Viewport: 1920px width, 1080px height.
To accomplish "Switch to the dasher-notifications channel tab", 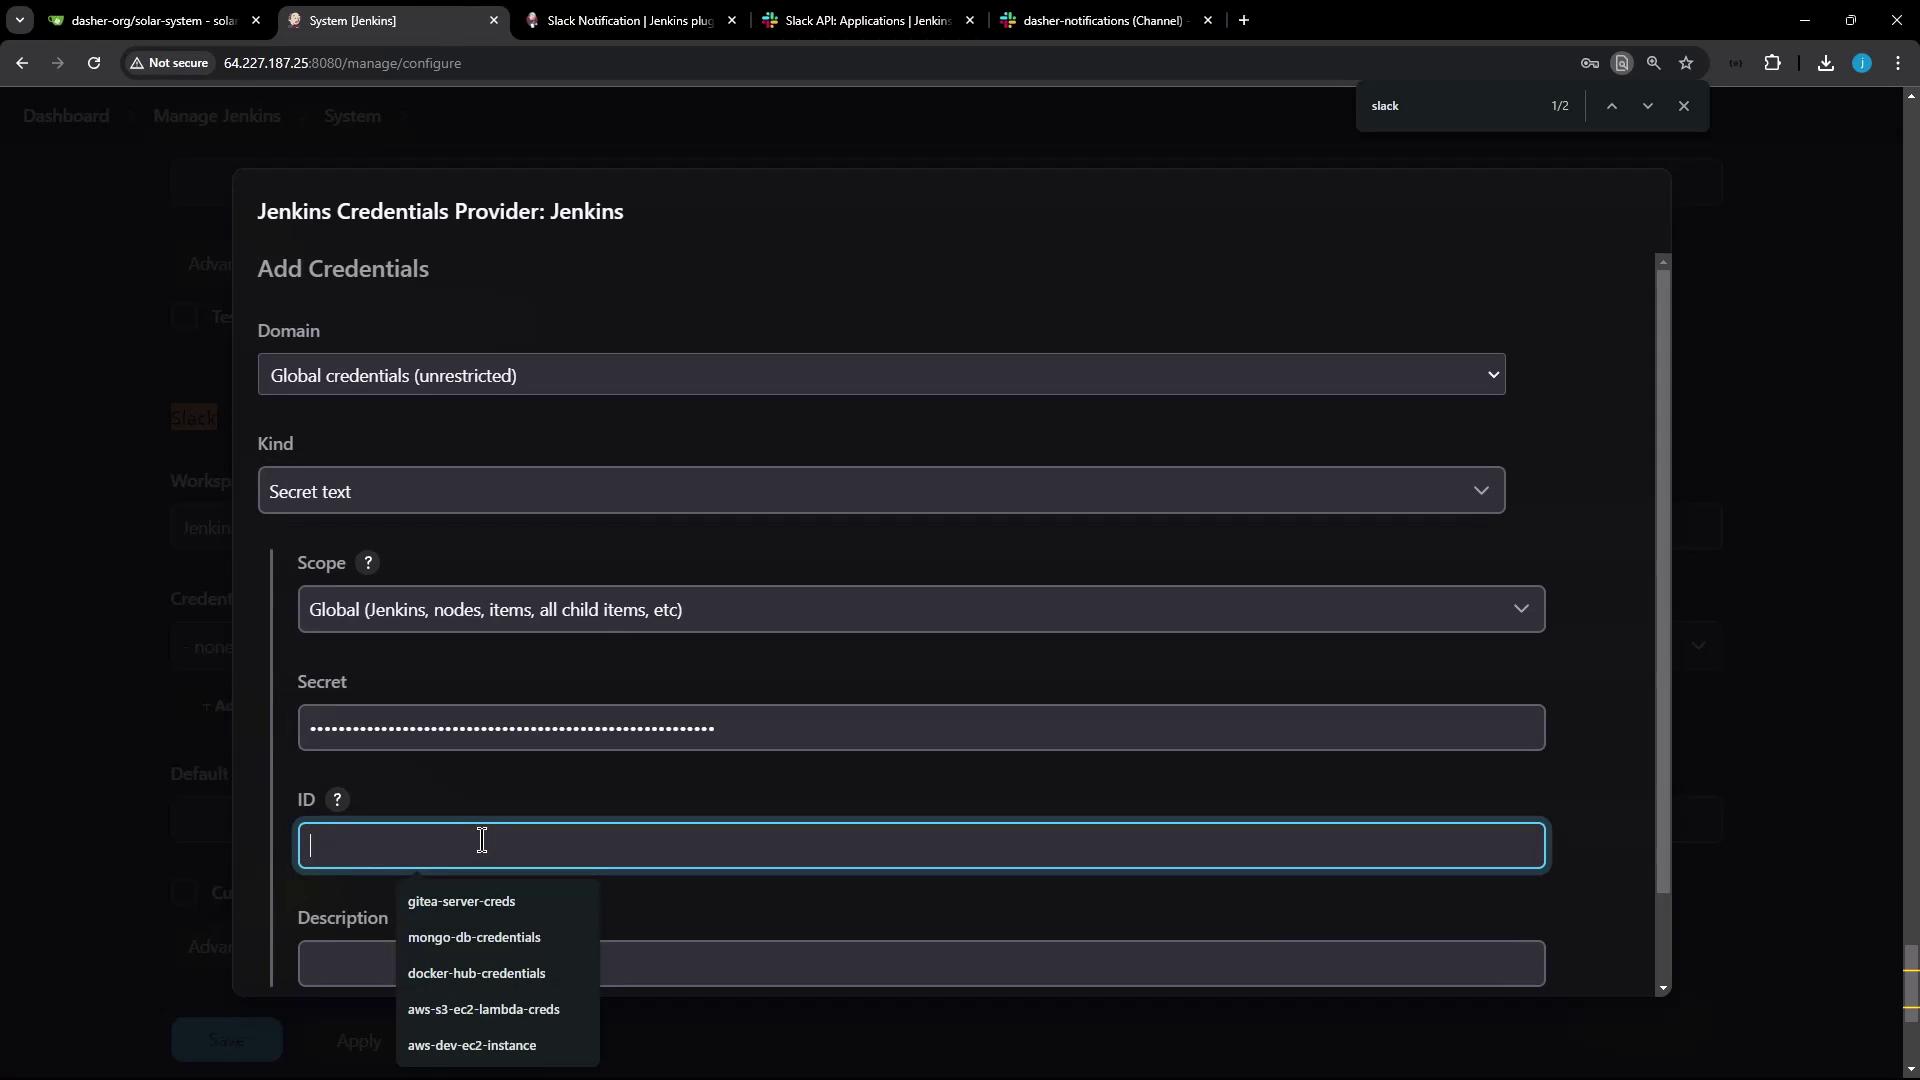I will (1102, 20).
